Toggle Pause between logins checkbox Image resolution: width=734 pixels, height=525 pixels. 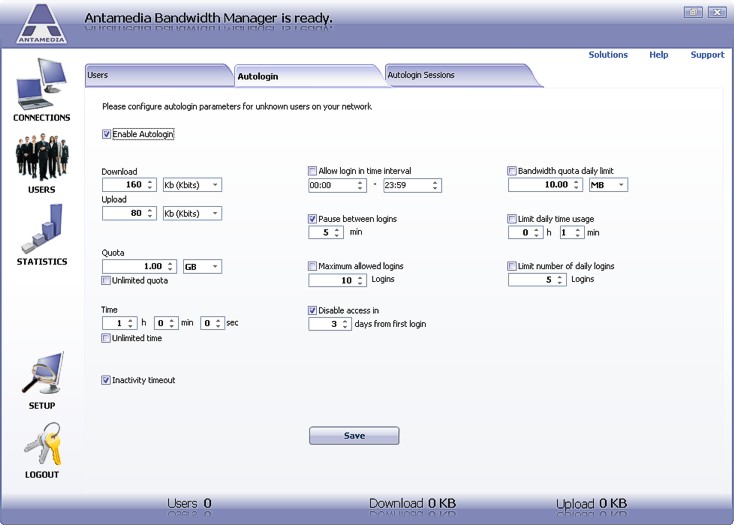(312, 219)
